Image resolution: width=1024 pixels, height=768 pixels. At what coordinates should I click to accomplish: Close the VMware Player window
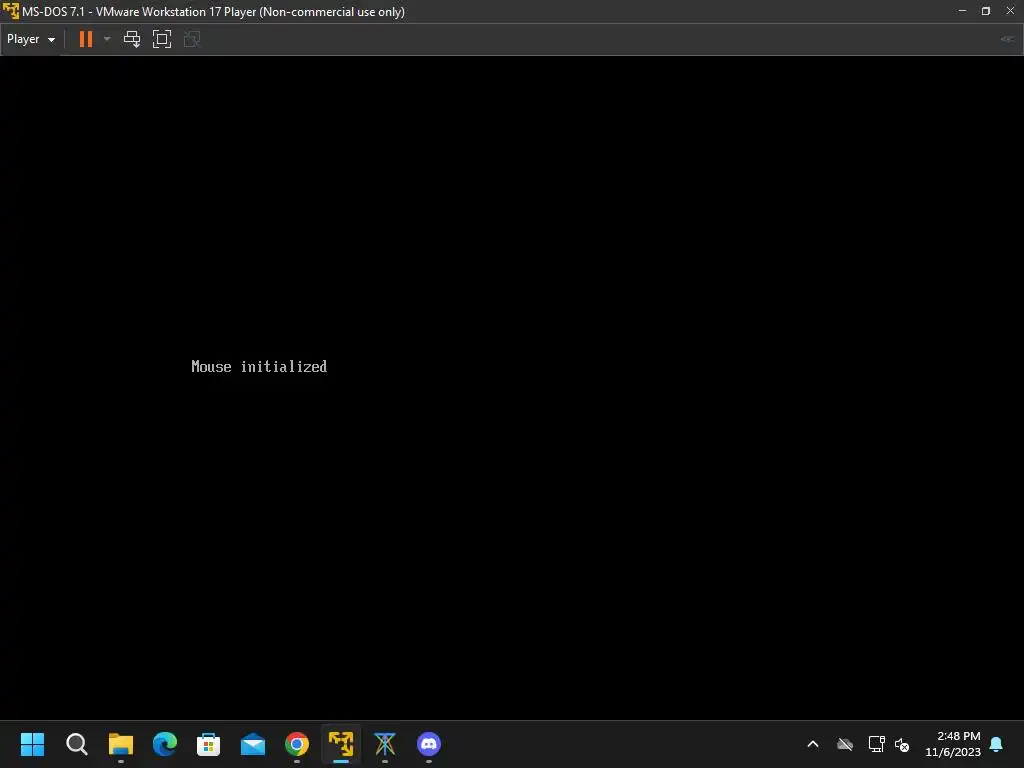(x=1010, y=11)
